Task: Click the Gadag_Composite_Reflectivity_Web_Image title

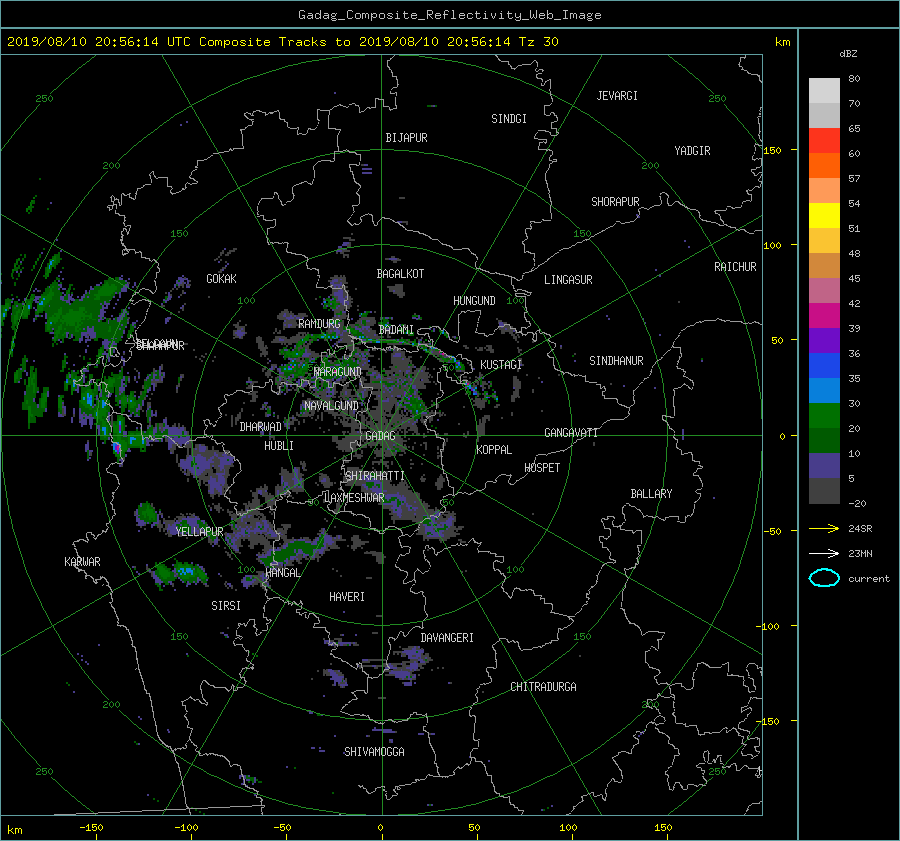Action: [449, 15]
